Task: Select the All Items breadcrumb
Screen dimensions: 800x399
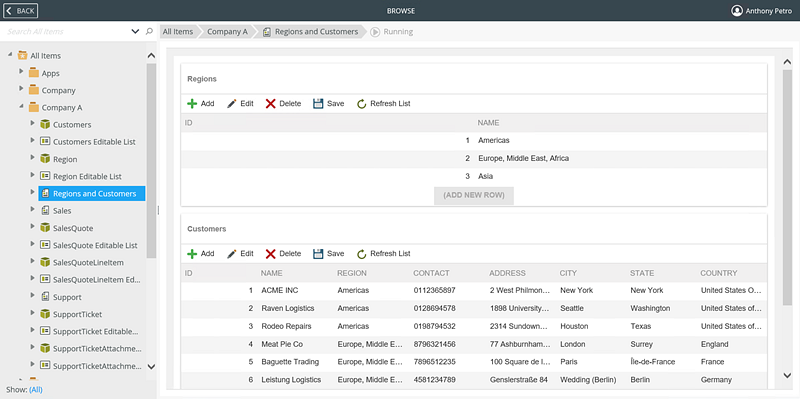Action: tap(178, 32)
